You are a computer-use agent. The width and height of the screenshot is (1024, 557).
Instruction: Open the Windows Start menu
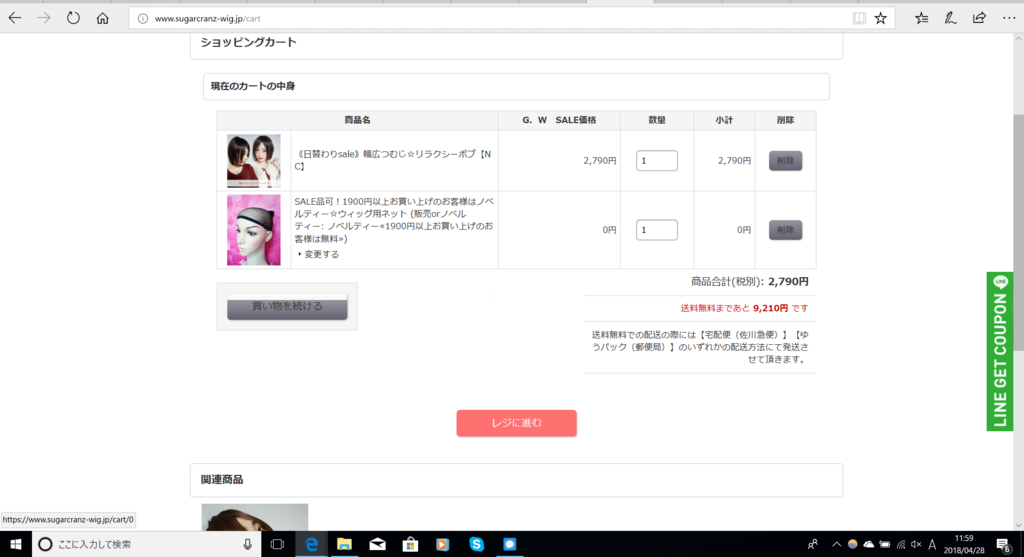pyautogui.click(x=16, y=544)
